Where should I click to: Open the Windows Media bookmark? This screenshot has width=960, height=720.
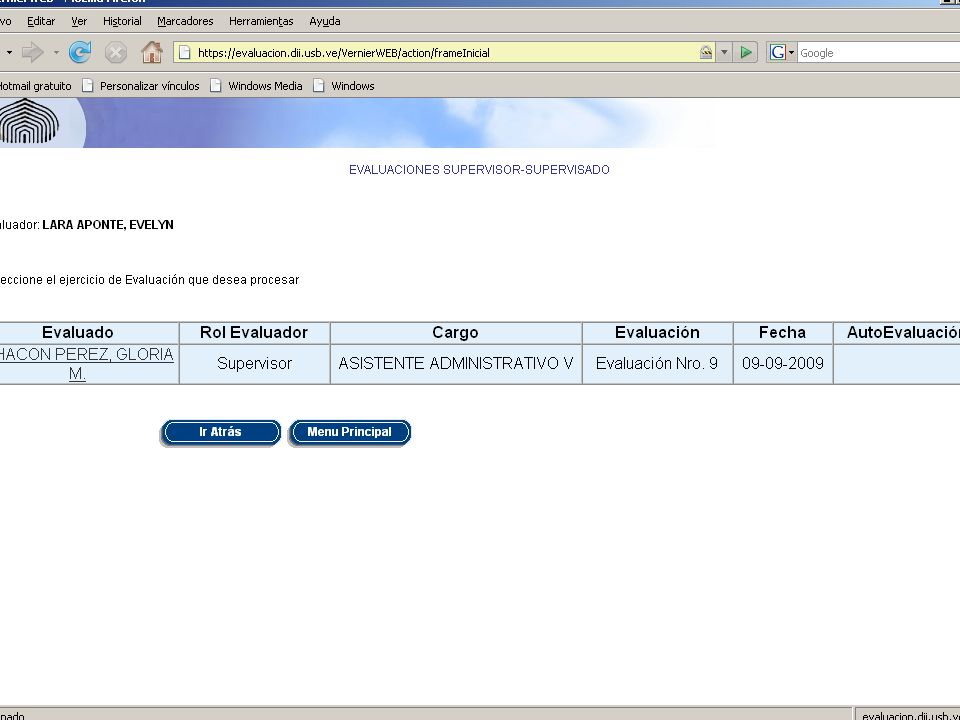(x=257, y=86)
